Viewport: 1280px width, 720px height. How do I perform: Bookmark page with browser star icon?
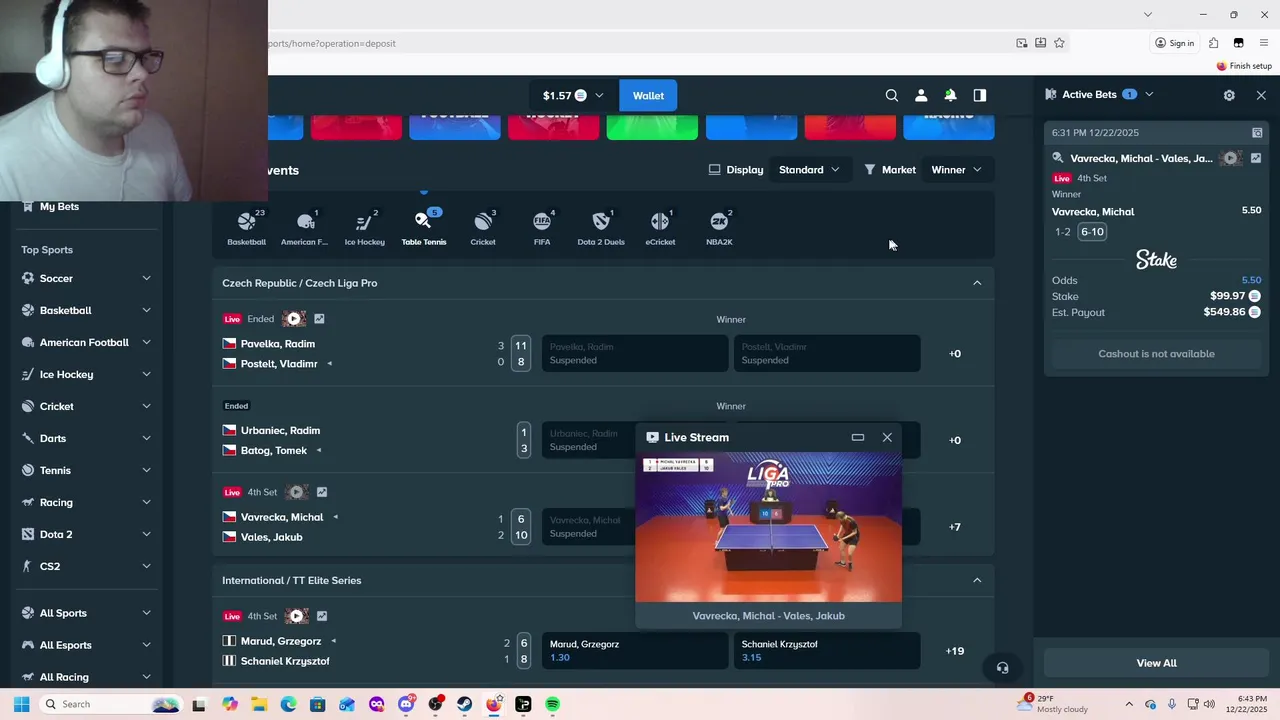1059,43
